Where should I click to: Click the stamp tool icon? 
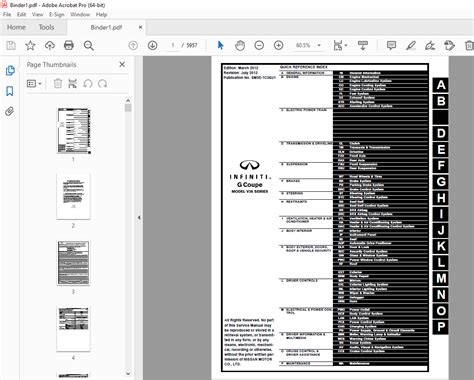[x=449, y=45]
